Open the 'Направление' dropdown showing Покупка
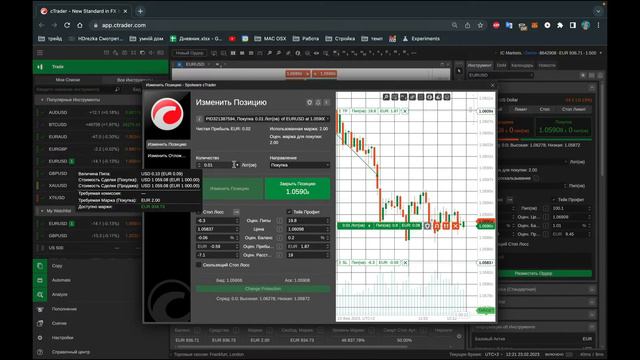 tap(300, 165)
